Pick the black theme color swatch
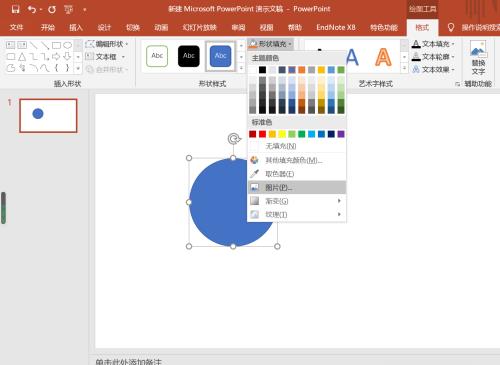The height and width of the screenshot is (365, 500). tap(262, 70)
